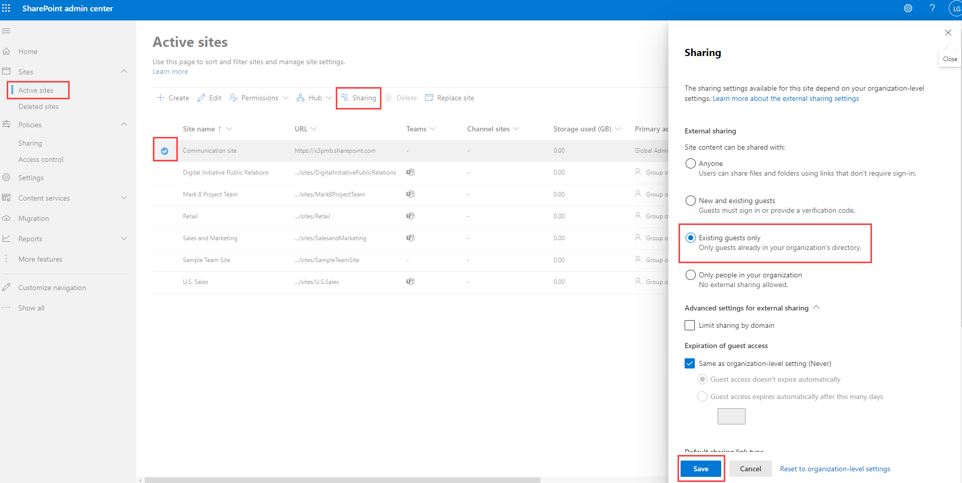The height and width of the screenshot is (483, 962).
Task: Click the Sites icon in sidebar
Action: [6, 72]
